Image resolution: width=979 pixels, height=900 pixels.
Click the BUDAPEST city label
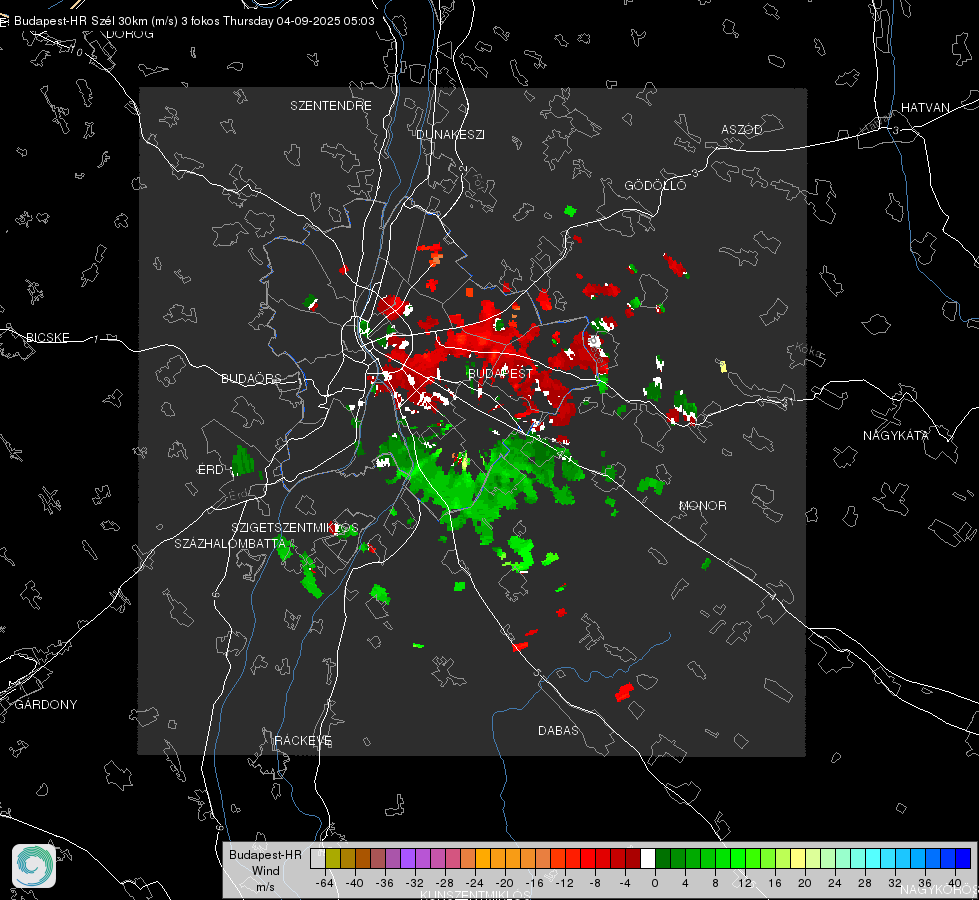[500, 373]
